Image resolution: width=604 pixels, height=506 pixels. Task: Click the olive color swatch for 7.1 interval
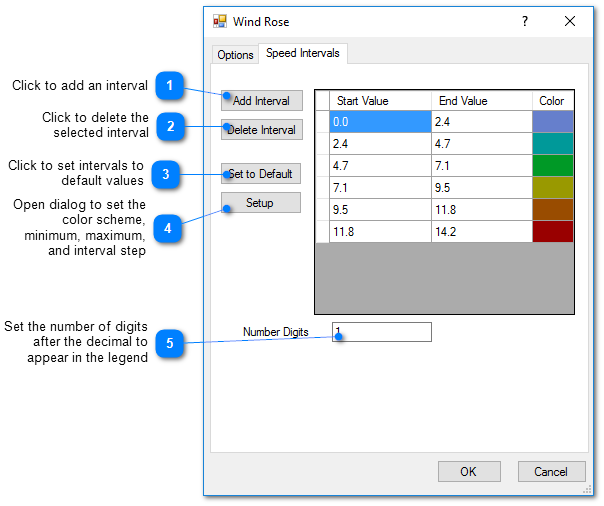tap(553, 187)
